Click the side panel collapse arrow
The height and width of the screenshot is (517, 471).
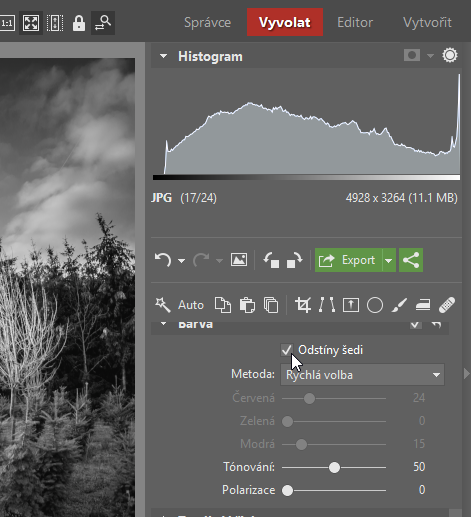[467, 374]
